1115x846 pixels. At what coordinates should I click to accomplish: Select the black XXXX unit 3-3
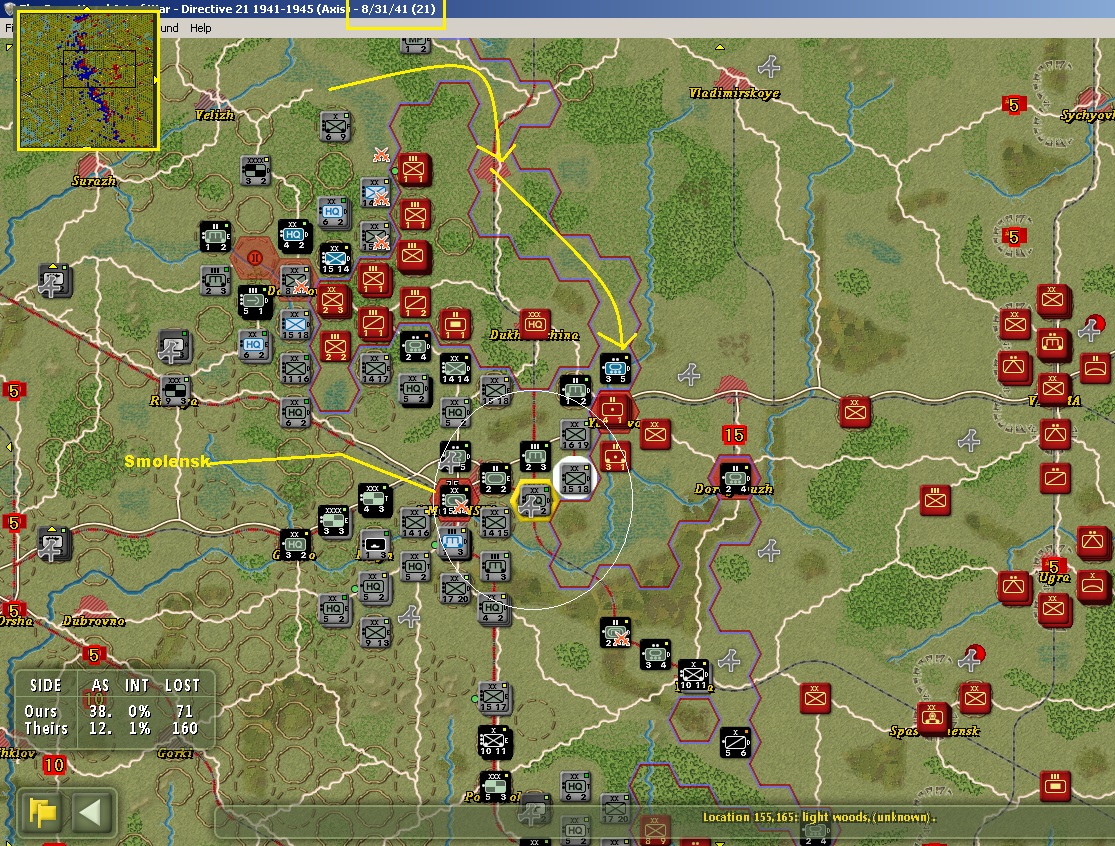click(334, 521)
